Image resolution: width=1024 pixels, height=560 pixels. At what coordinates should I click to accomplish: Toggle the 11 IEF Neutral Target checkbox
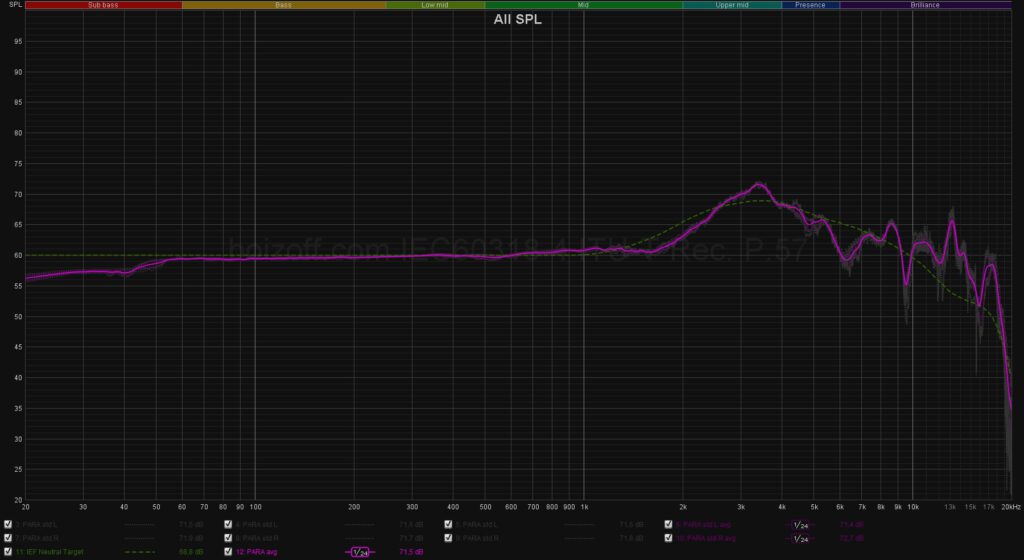pos(8,552)
